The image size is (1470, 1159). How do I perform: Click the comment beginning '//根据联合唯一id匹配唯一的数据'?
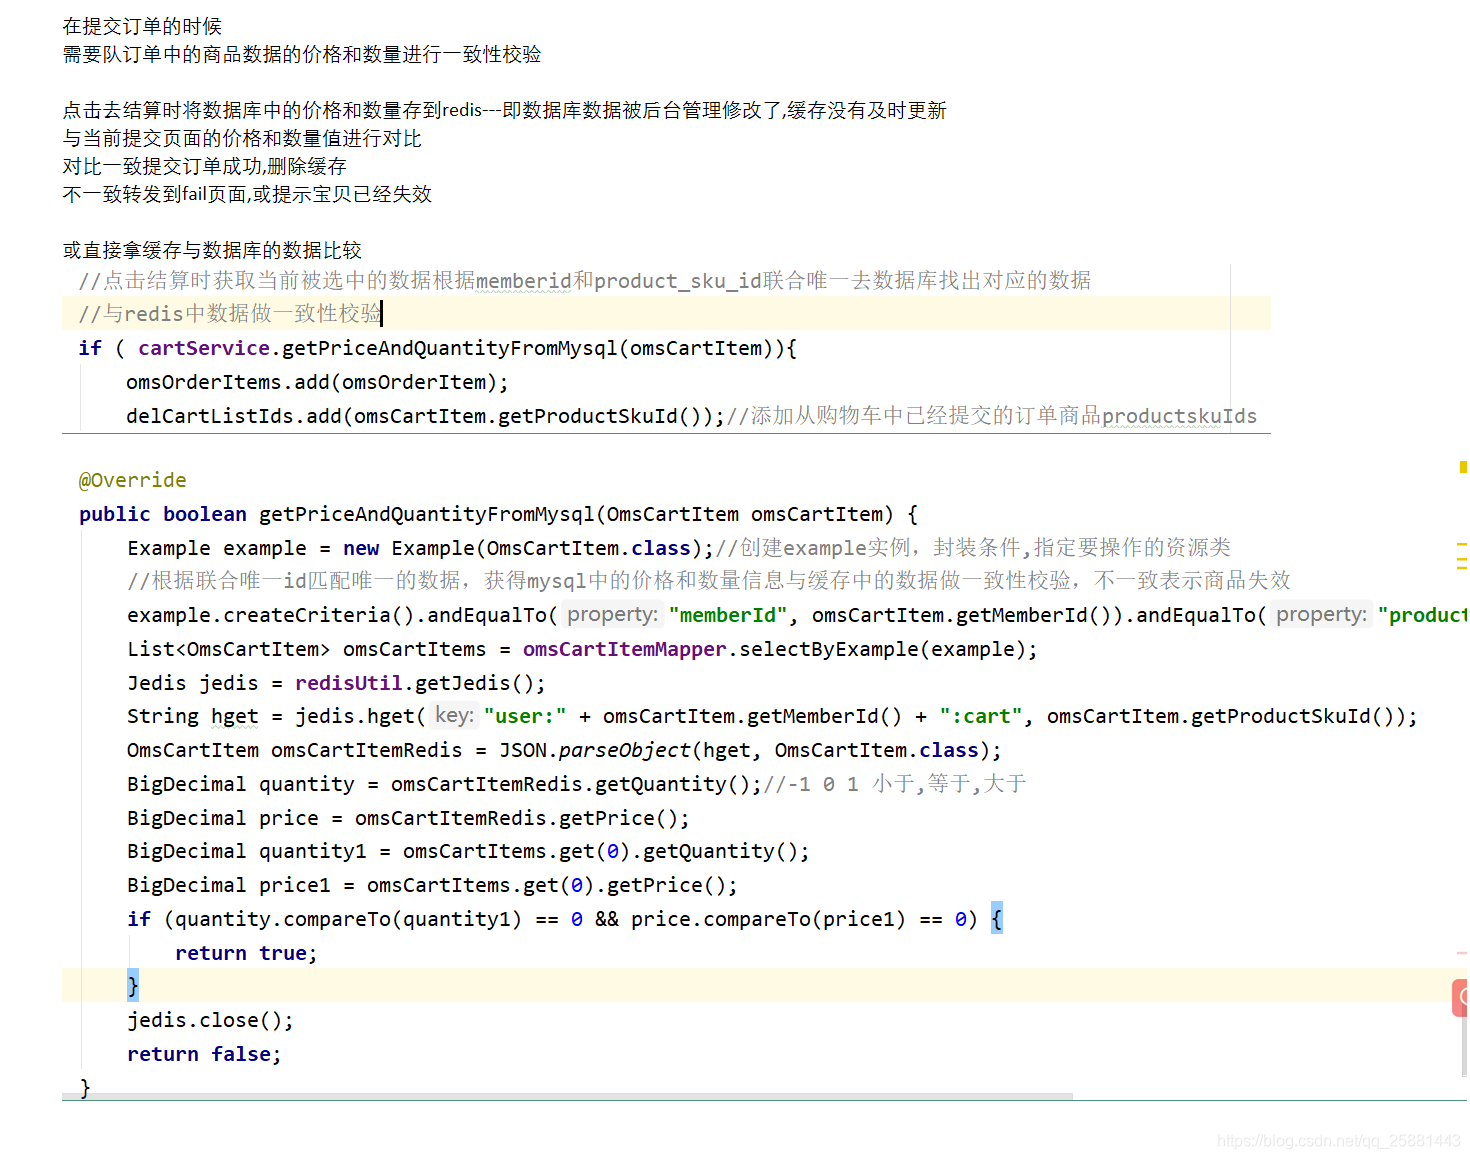coord(708,581)
